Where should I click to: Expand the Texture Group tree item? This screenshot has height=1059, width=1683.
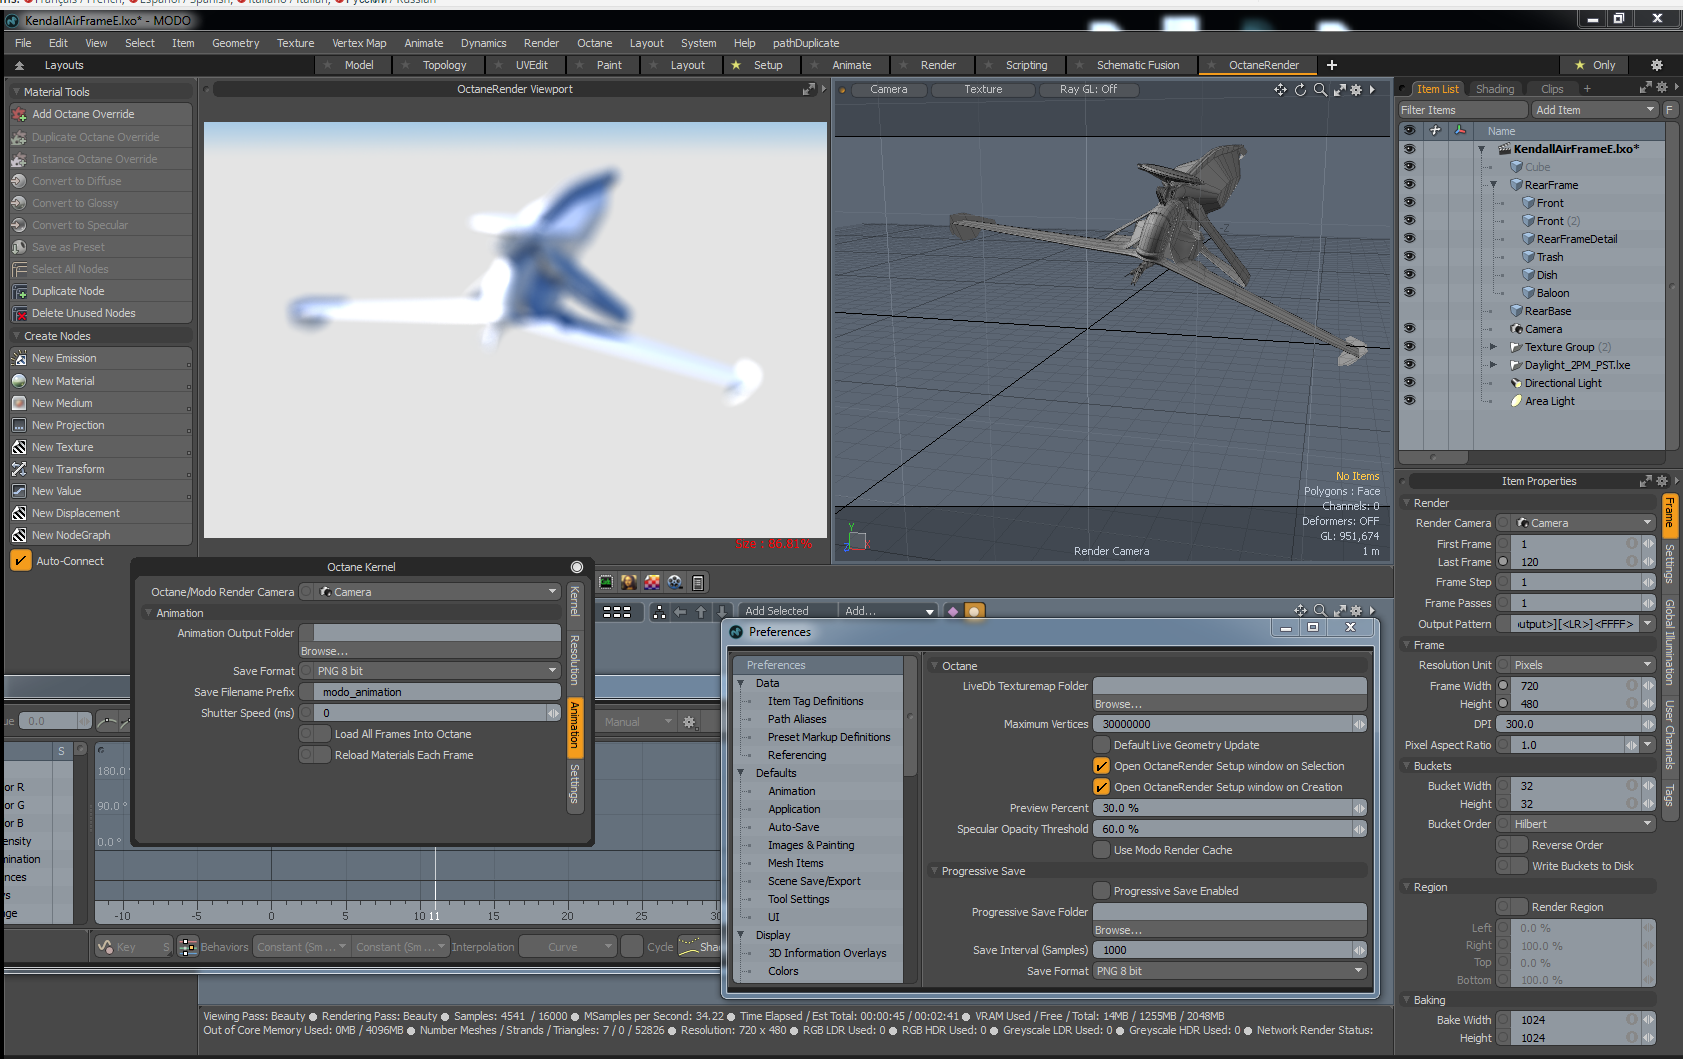point(1494,347)
